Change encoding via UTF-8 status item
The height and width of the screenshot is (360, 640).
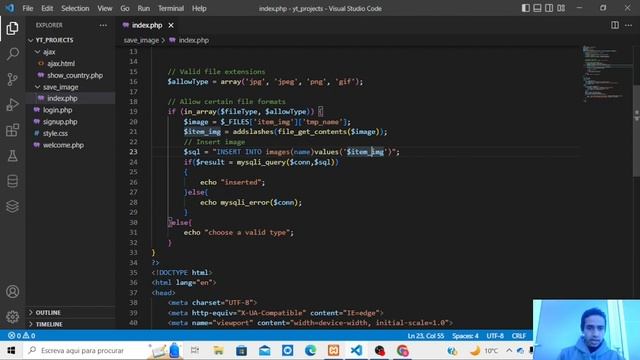[x=495, y=336]
